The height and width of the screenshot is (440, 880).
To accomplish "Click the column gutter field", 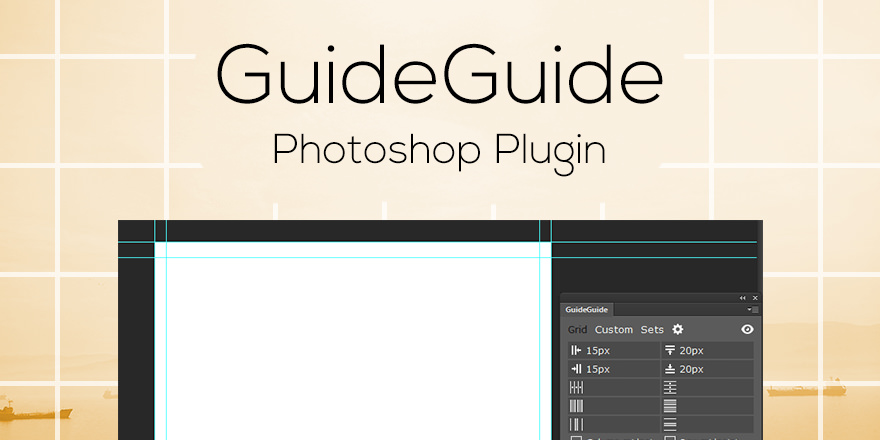I will 614,424.
